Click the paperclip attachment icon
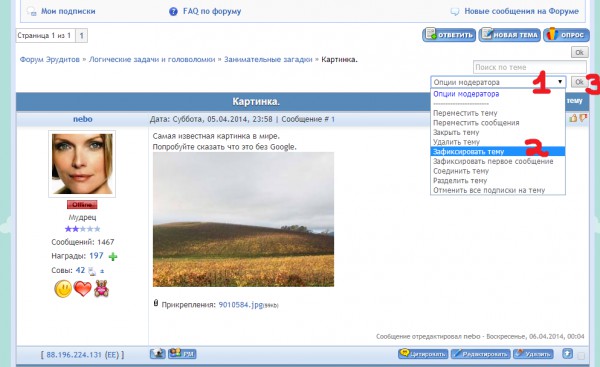 [x=156, y=303]
